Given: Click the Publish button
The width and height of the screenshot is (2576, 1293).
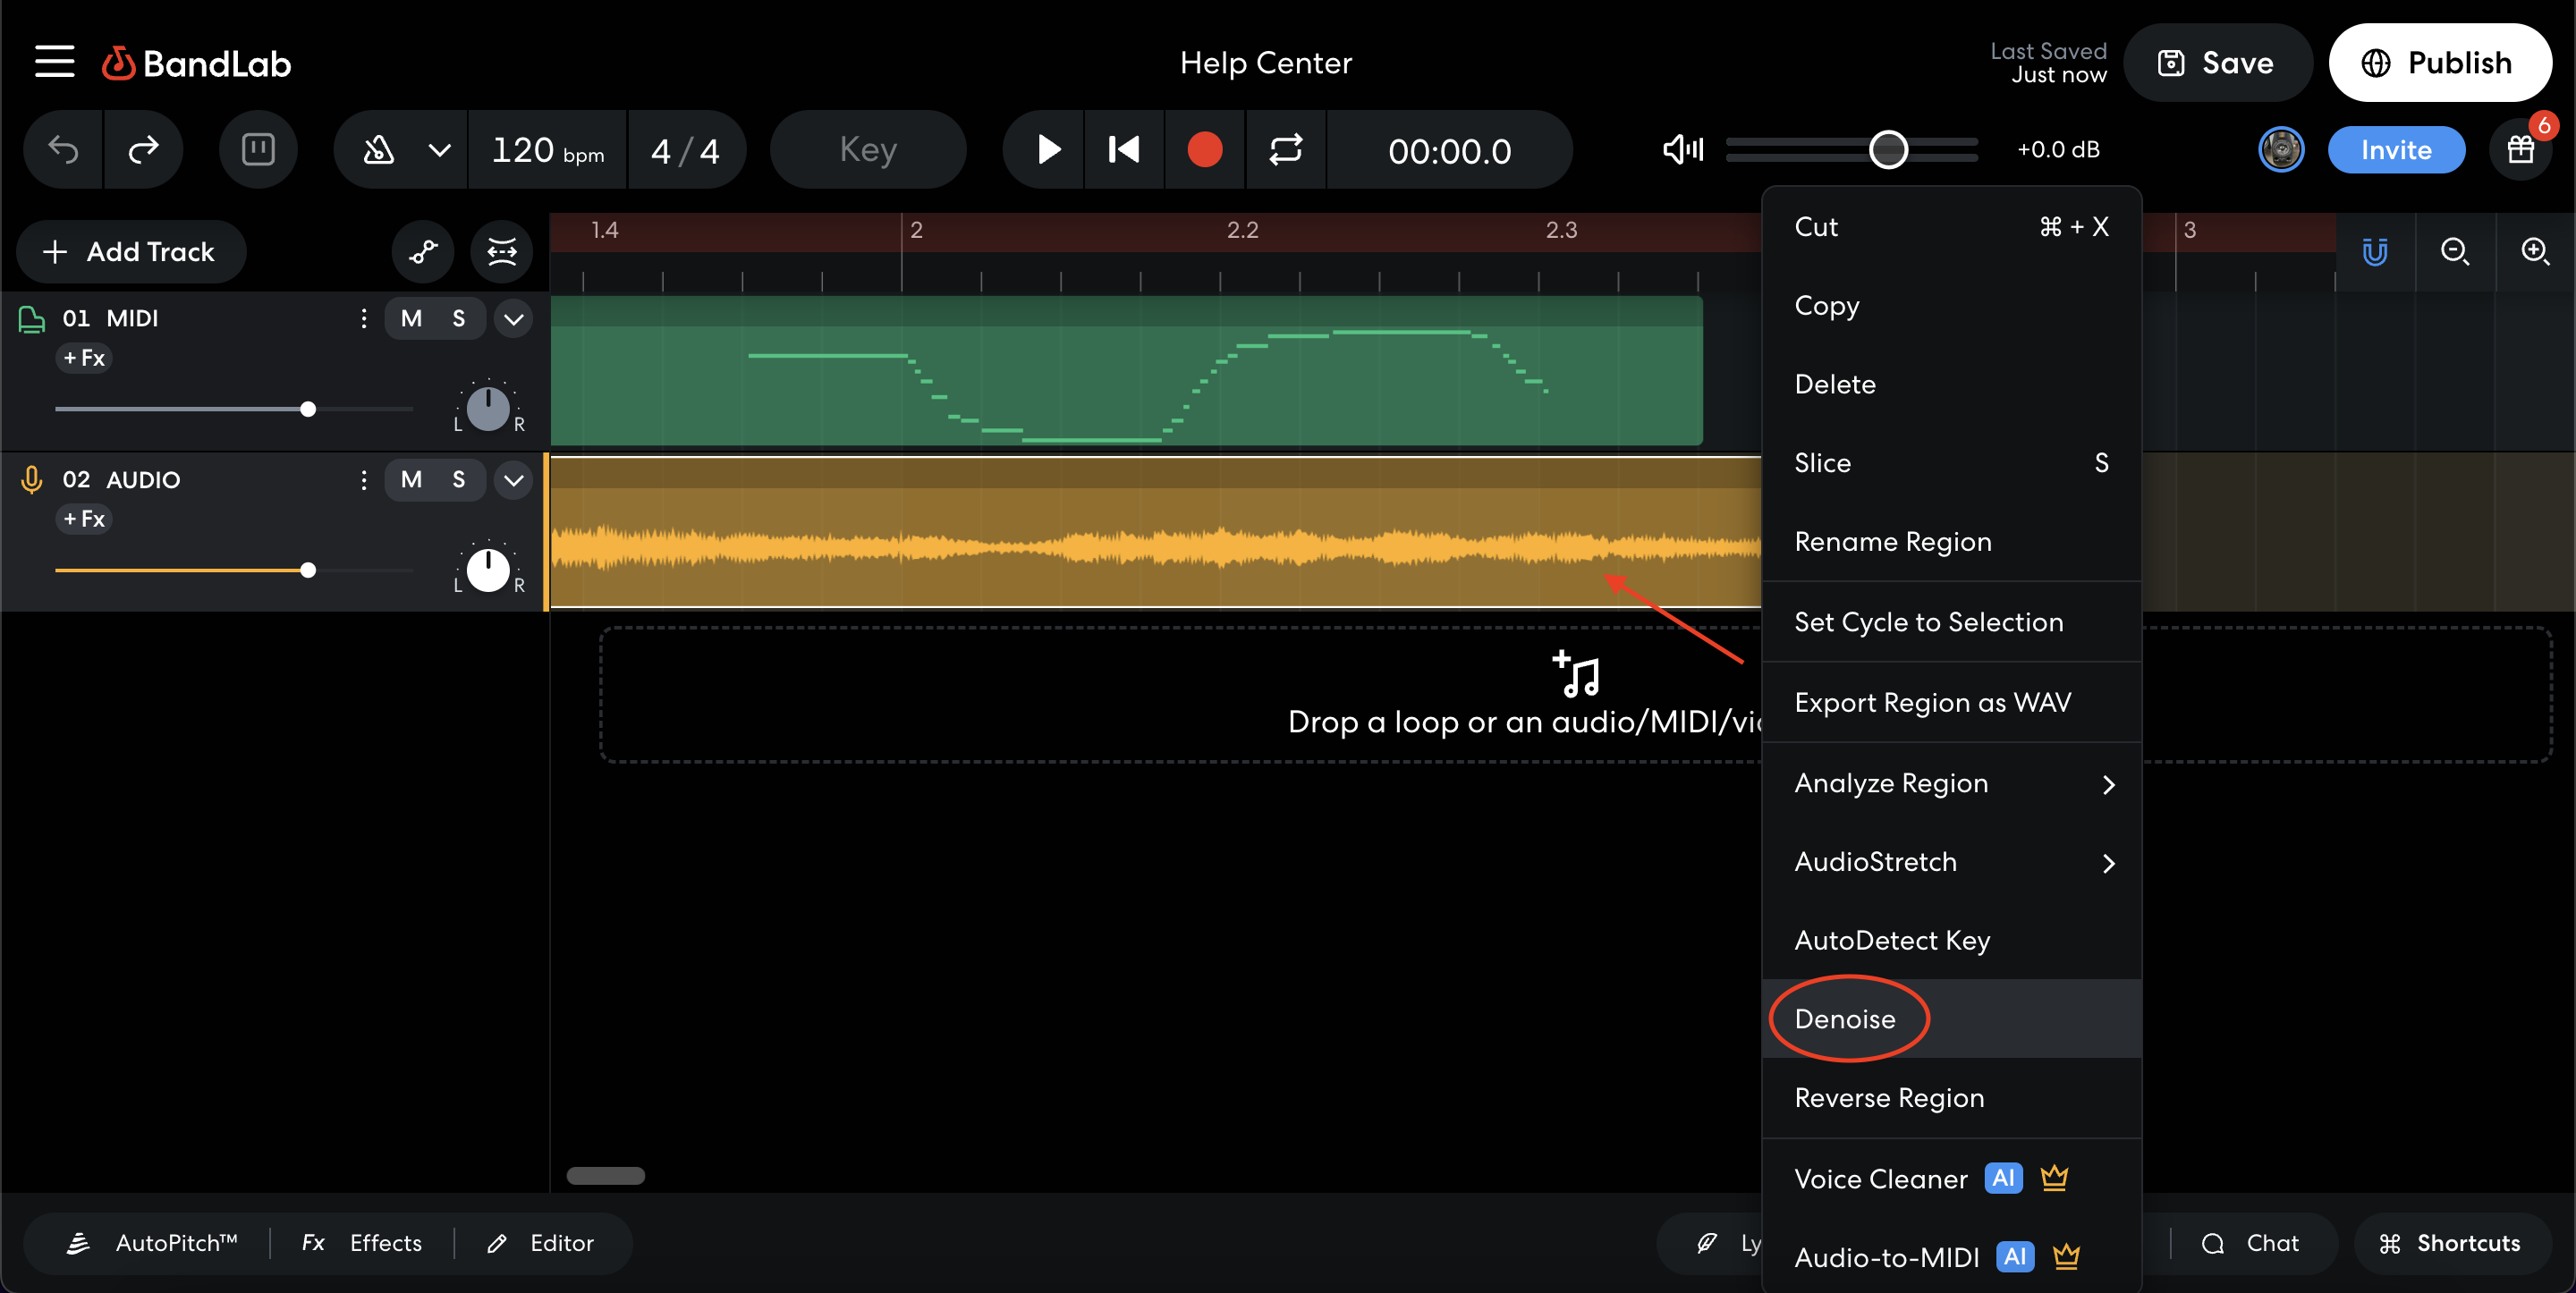Looking at the screenshot, I should [x=2439, y=63].
